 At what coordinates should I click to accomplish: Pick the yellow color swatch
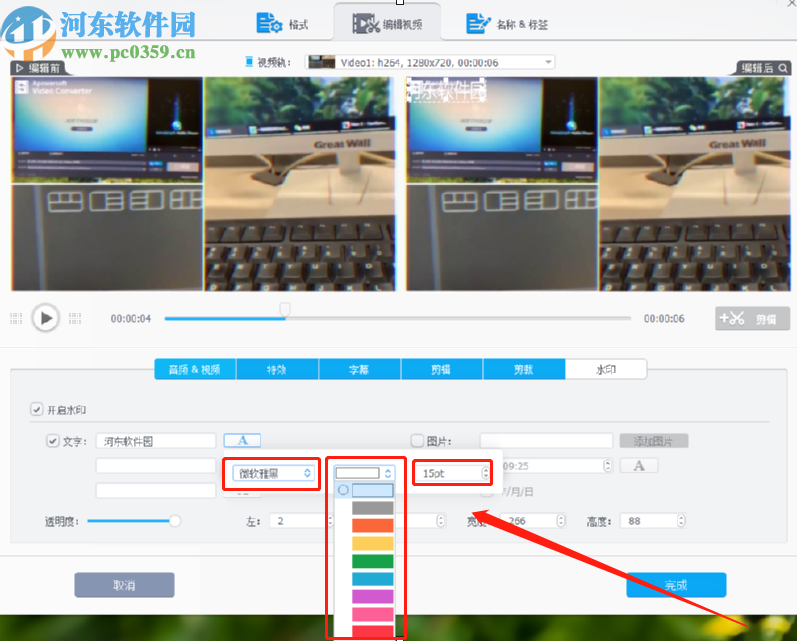pyautogui.click(x=373, y=543)
